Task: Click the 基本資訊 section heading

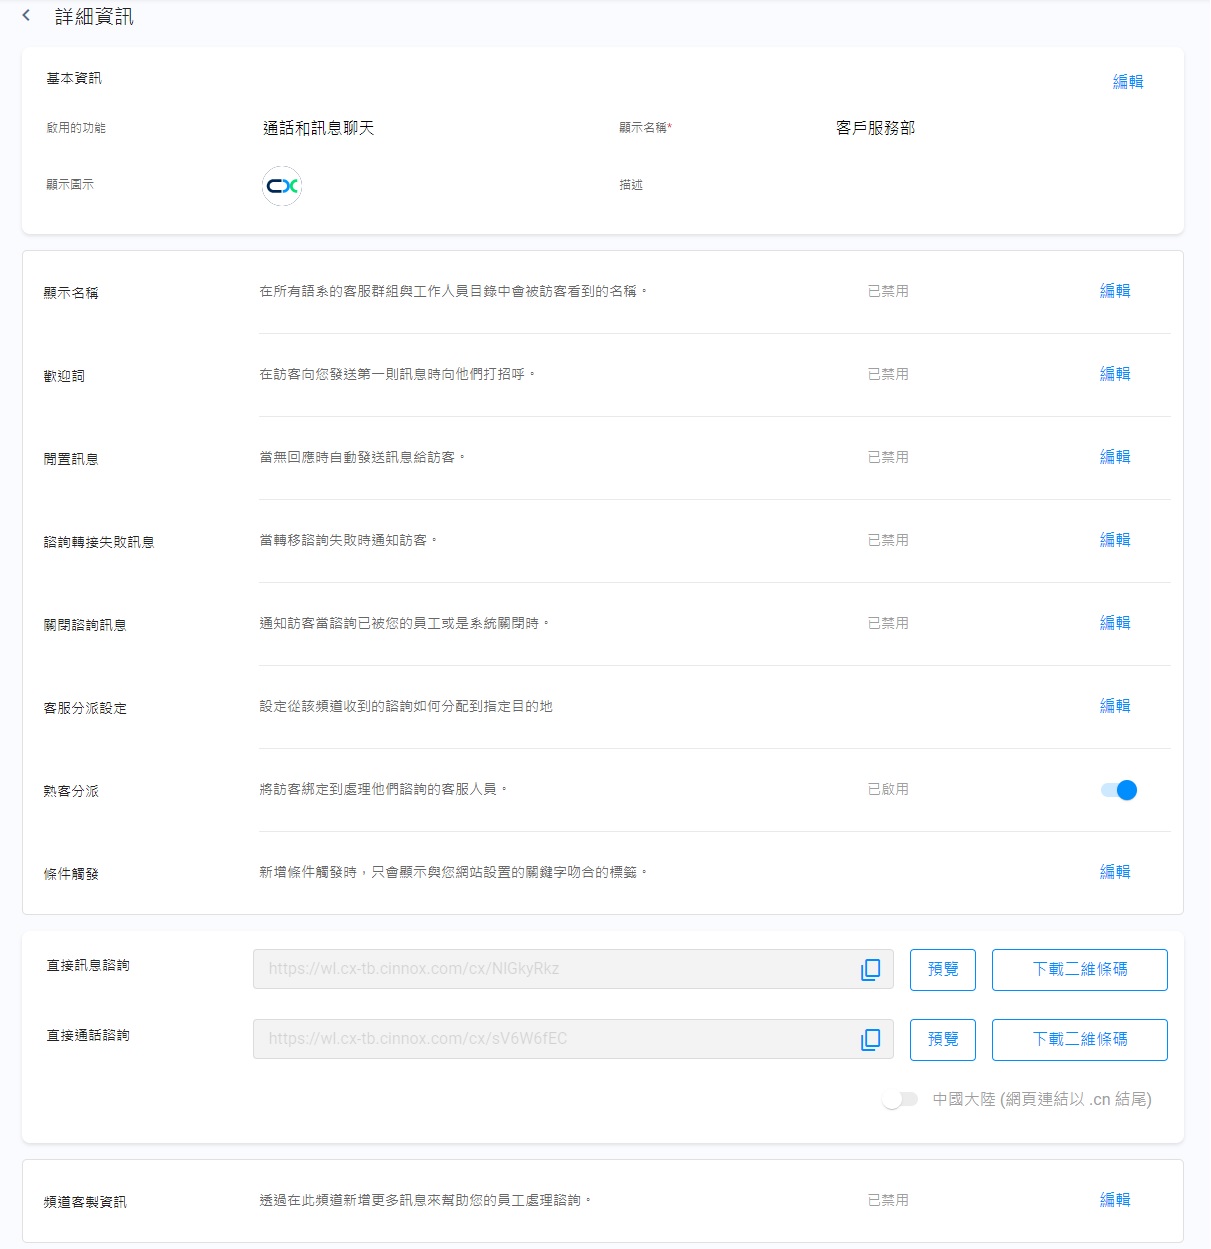Action: [74, 78]
